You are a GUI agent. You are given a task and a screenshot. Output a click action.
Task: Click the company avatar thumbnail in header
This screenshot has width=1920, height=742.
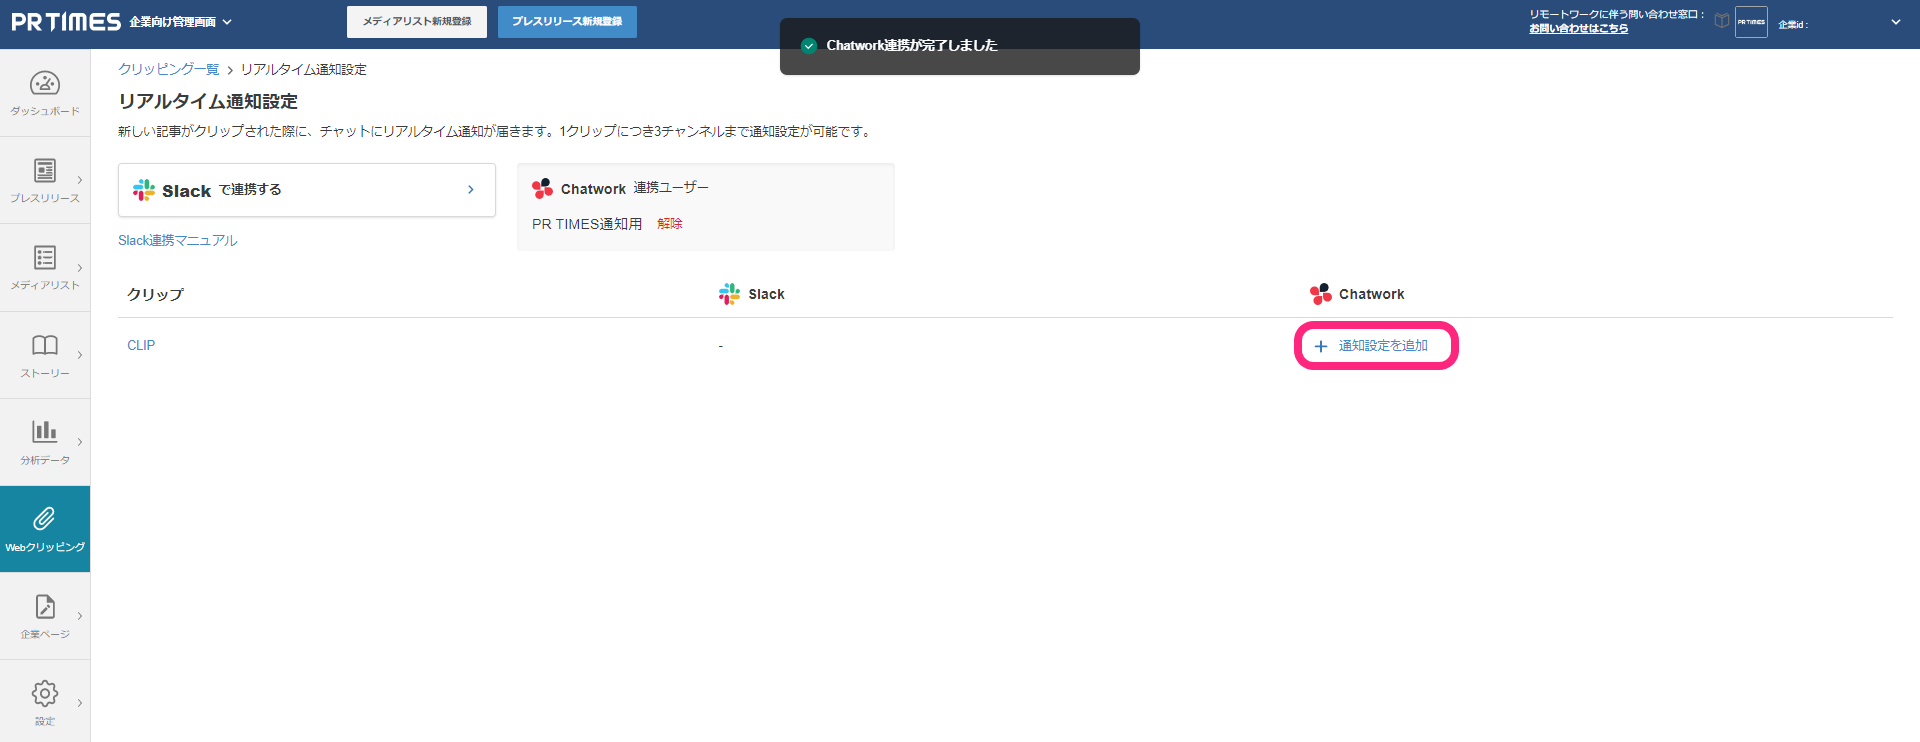click(x=1751, y=22)
